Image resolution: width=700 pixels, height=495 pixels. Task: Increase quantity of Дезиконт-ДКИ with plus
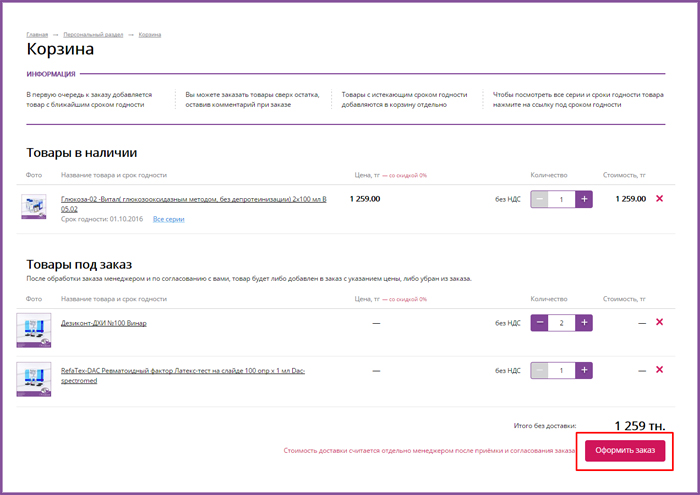tap(584, 322)
